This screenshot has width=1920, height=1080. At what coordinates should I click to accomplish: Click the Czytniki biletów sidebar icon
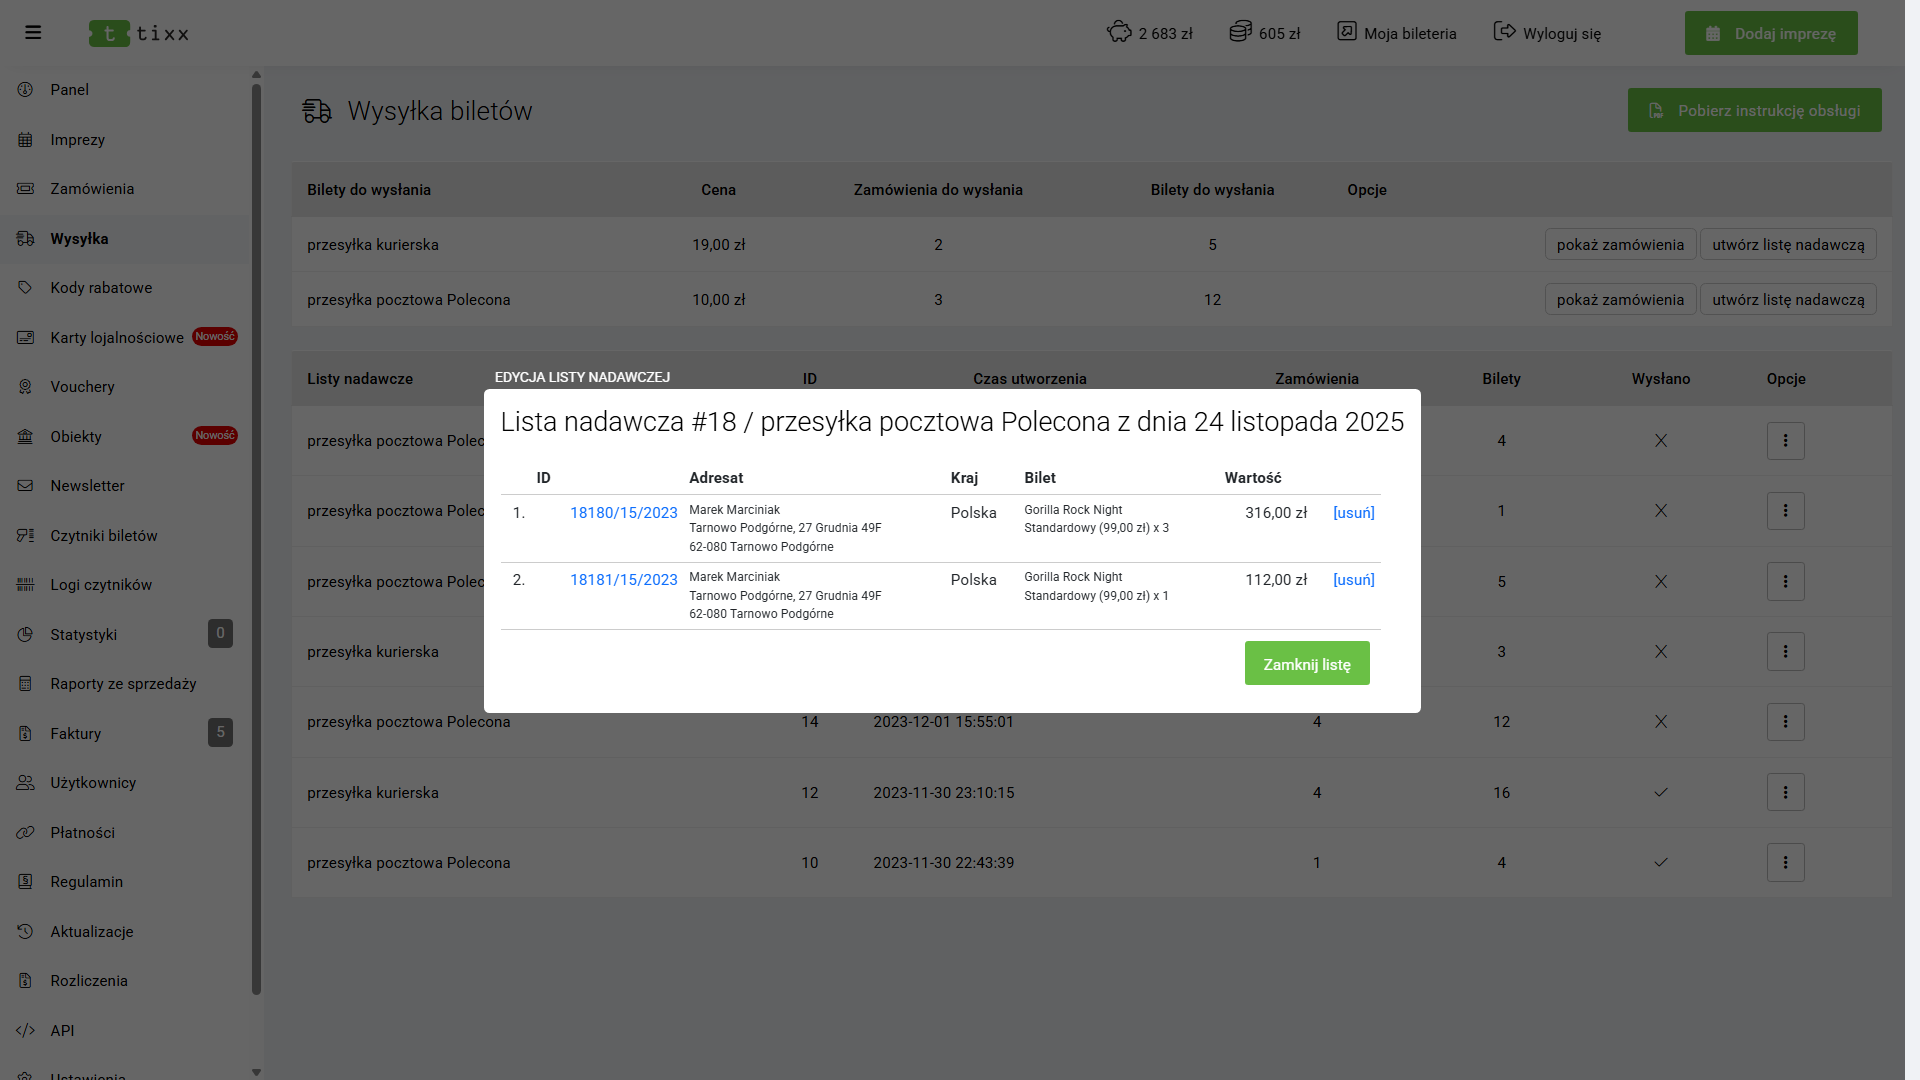click(x=26, y=536)
